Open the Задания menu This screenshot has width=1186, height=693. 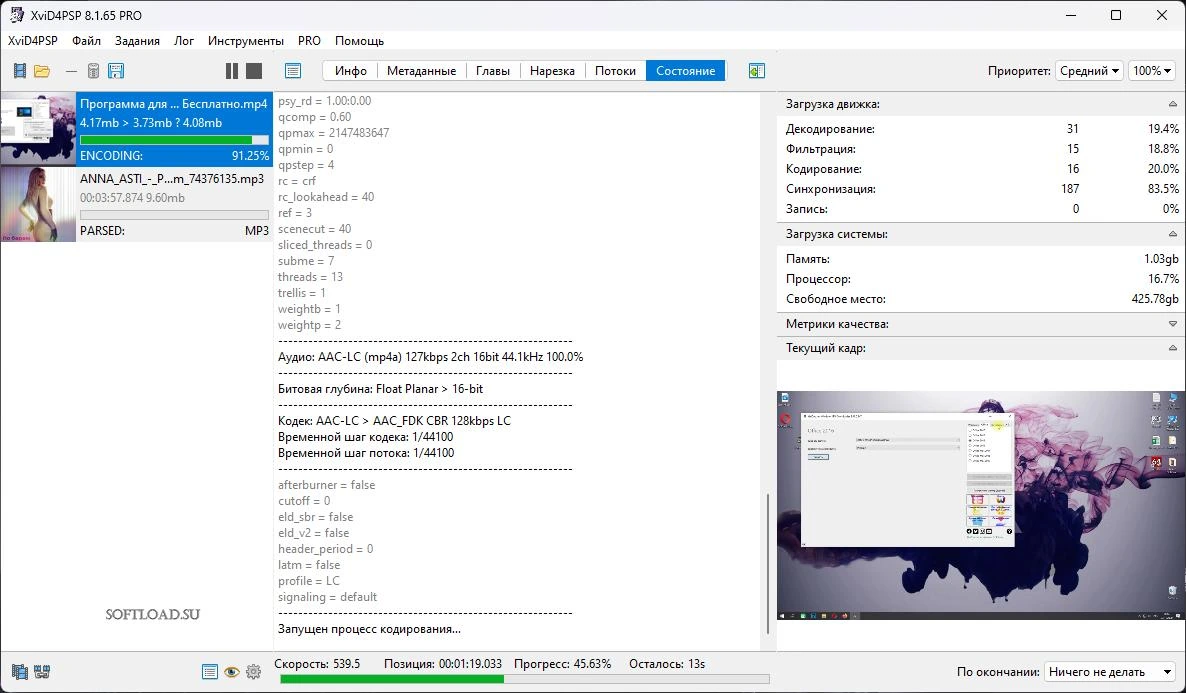click(137, 41)
